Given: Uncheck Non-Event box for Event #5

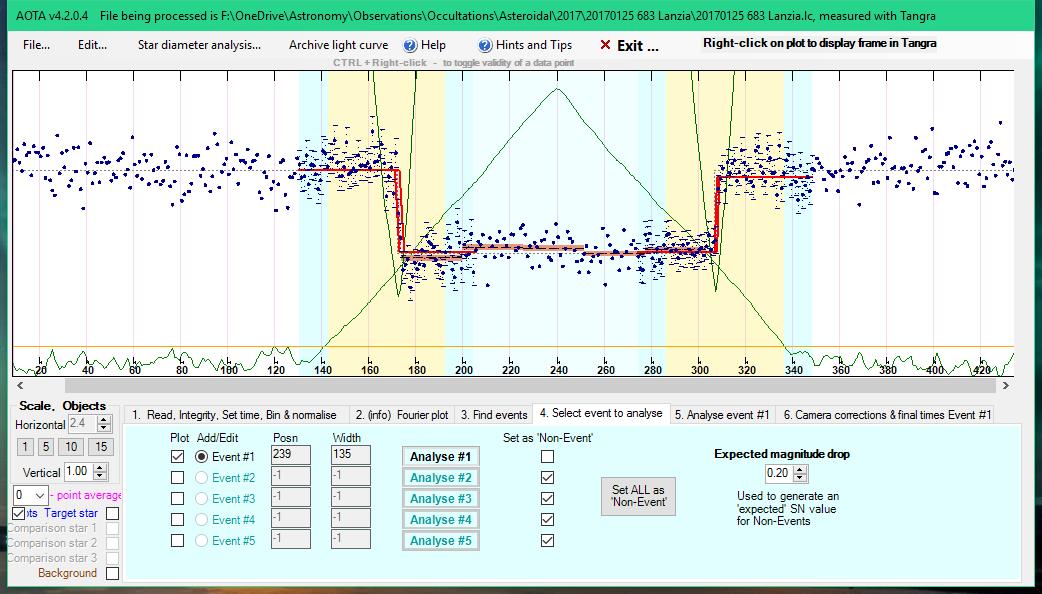Looking at the screenshot, I should point(547,540).
